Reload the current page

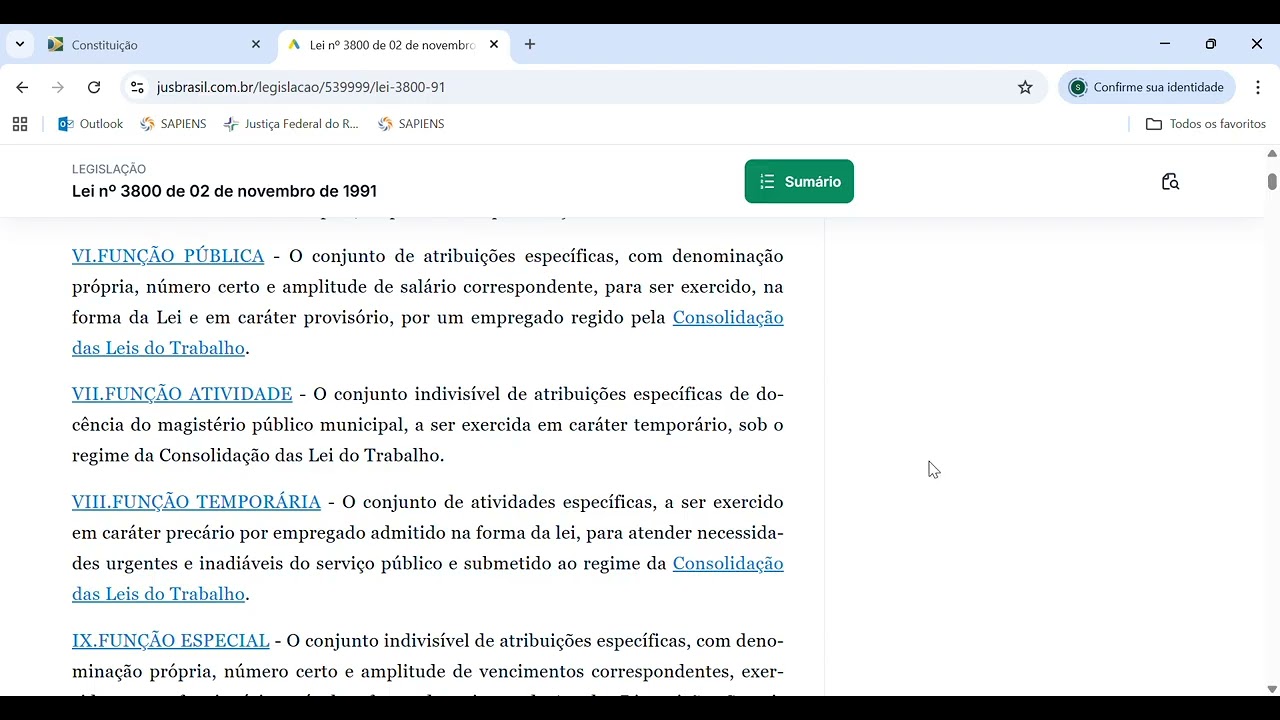[94, 87]
